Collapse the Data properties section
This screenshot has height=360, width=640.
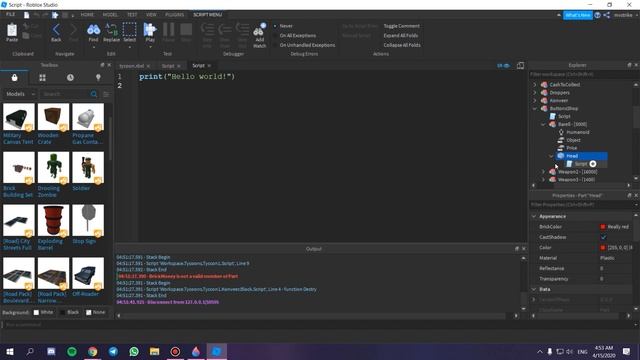(x=534, y=289)
